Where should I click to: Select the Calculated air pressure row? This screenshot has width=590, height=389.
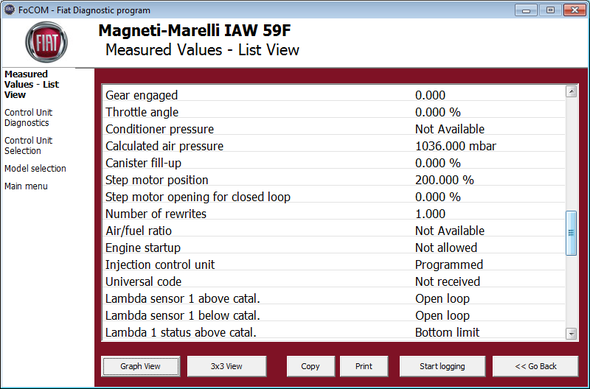(334, 146)
